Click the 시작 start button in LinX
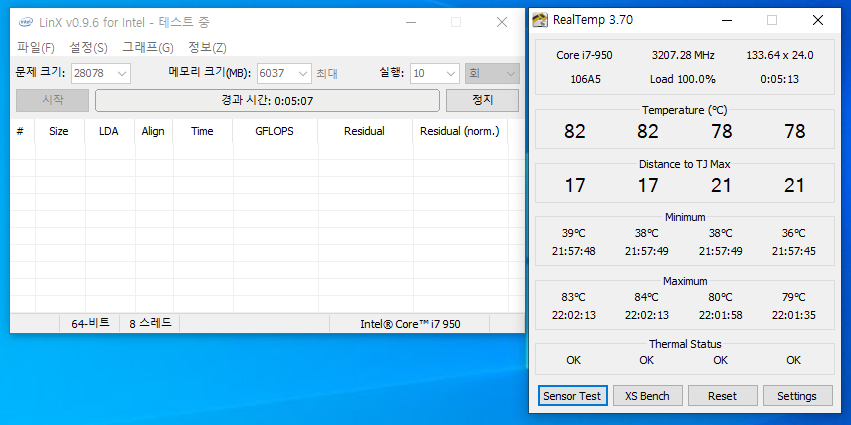851x425 pixels. [x=53, y=100]
